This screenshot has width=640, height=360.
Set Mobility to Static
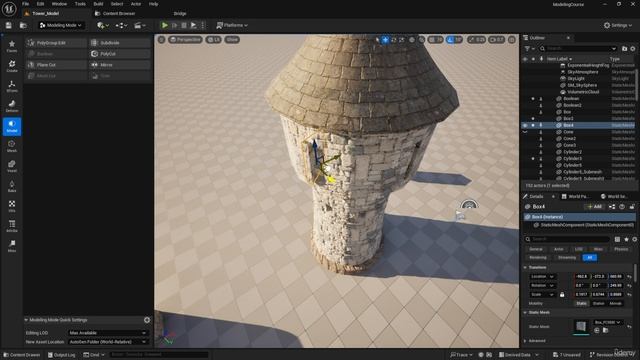point(581,303)
